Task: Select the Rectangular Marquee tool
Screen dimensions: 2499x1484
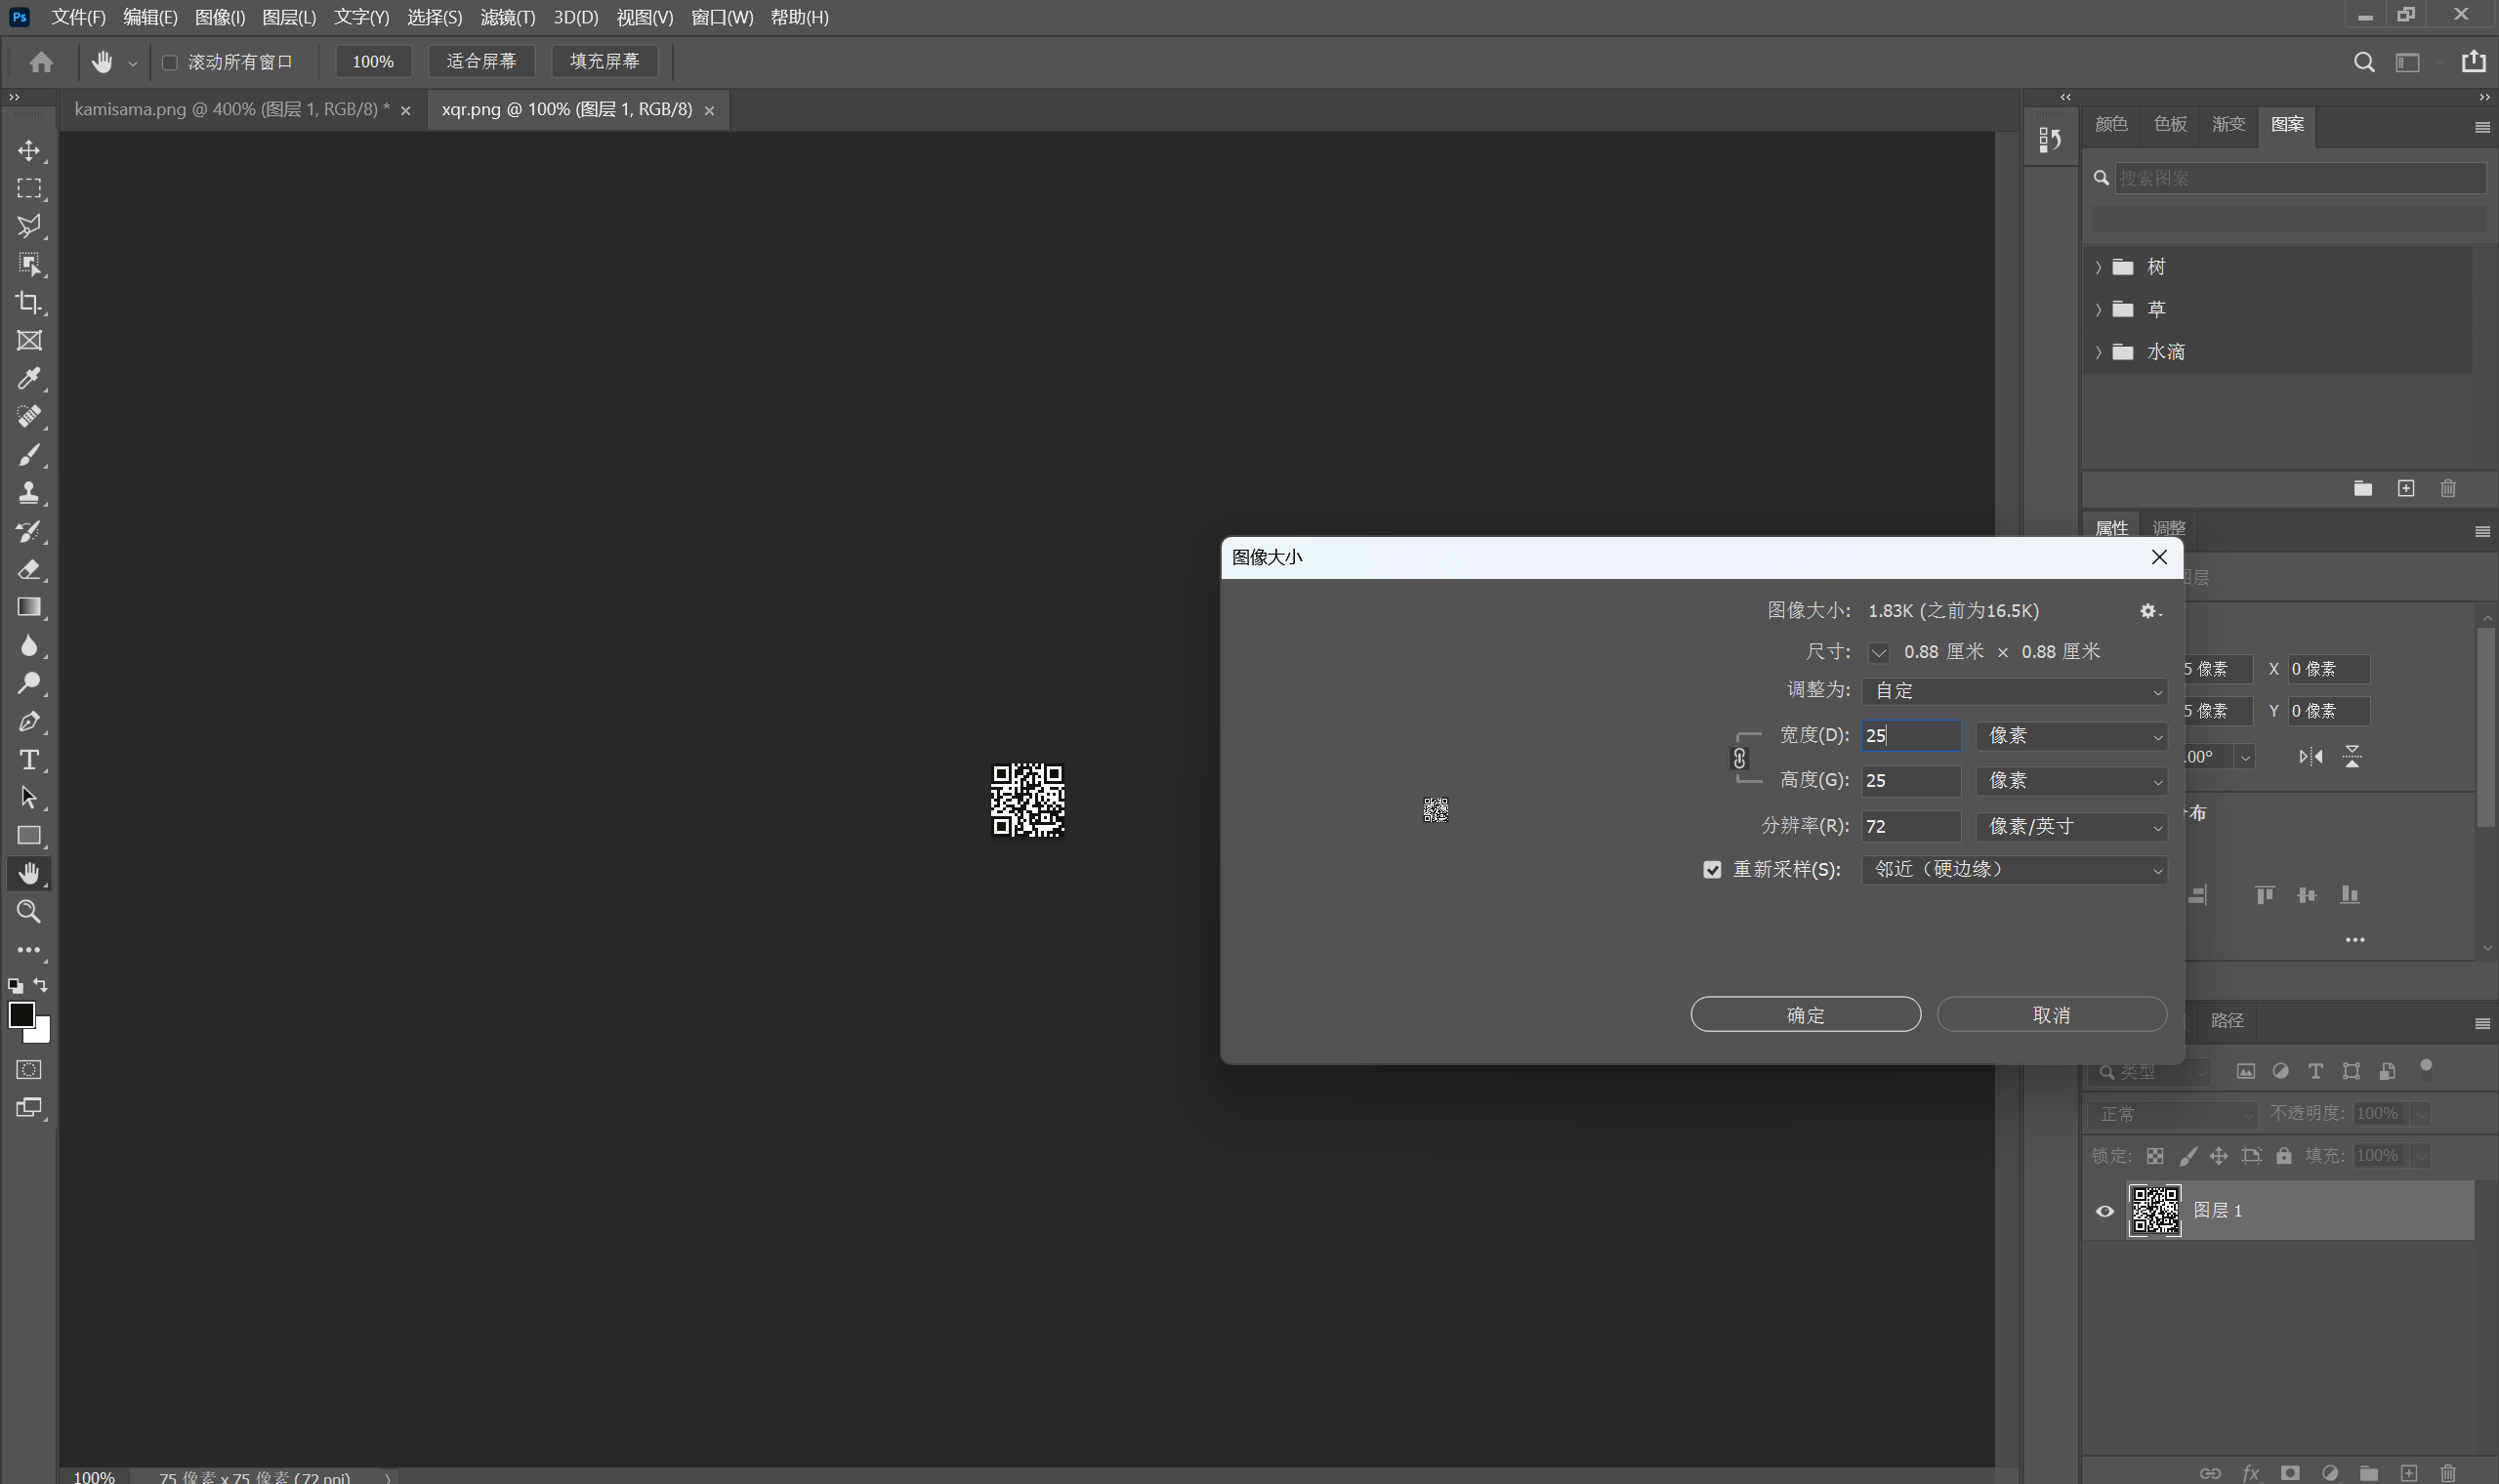Action: pyautogui.click(x=29, y=188)
